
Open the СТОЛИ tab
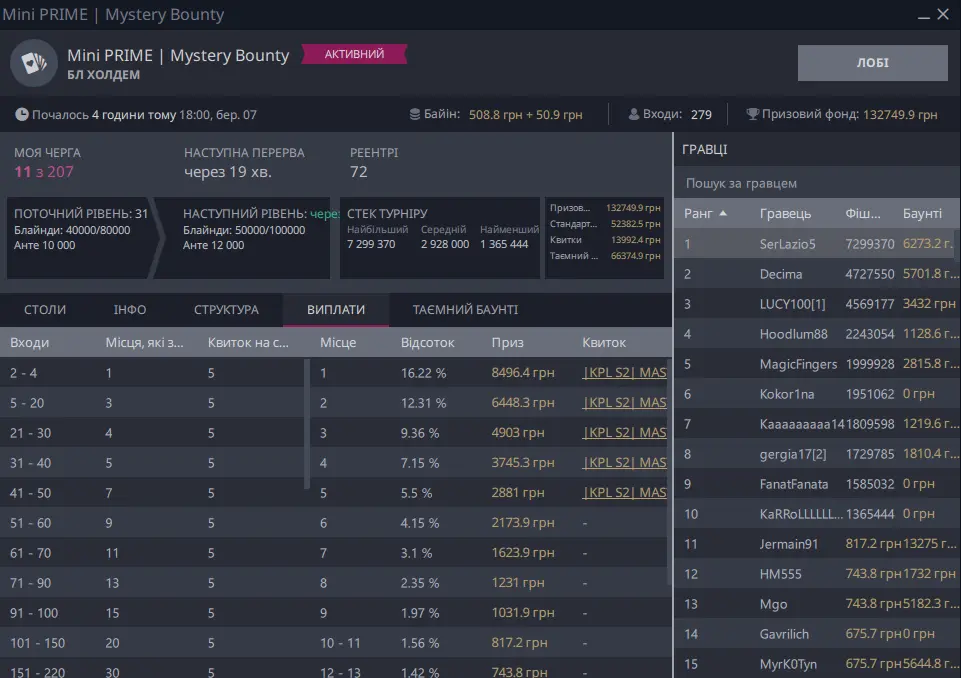click(44, 310)
